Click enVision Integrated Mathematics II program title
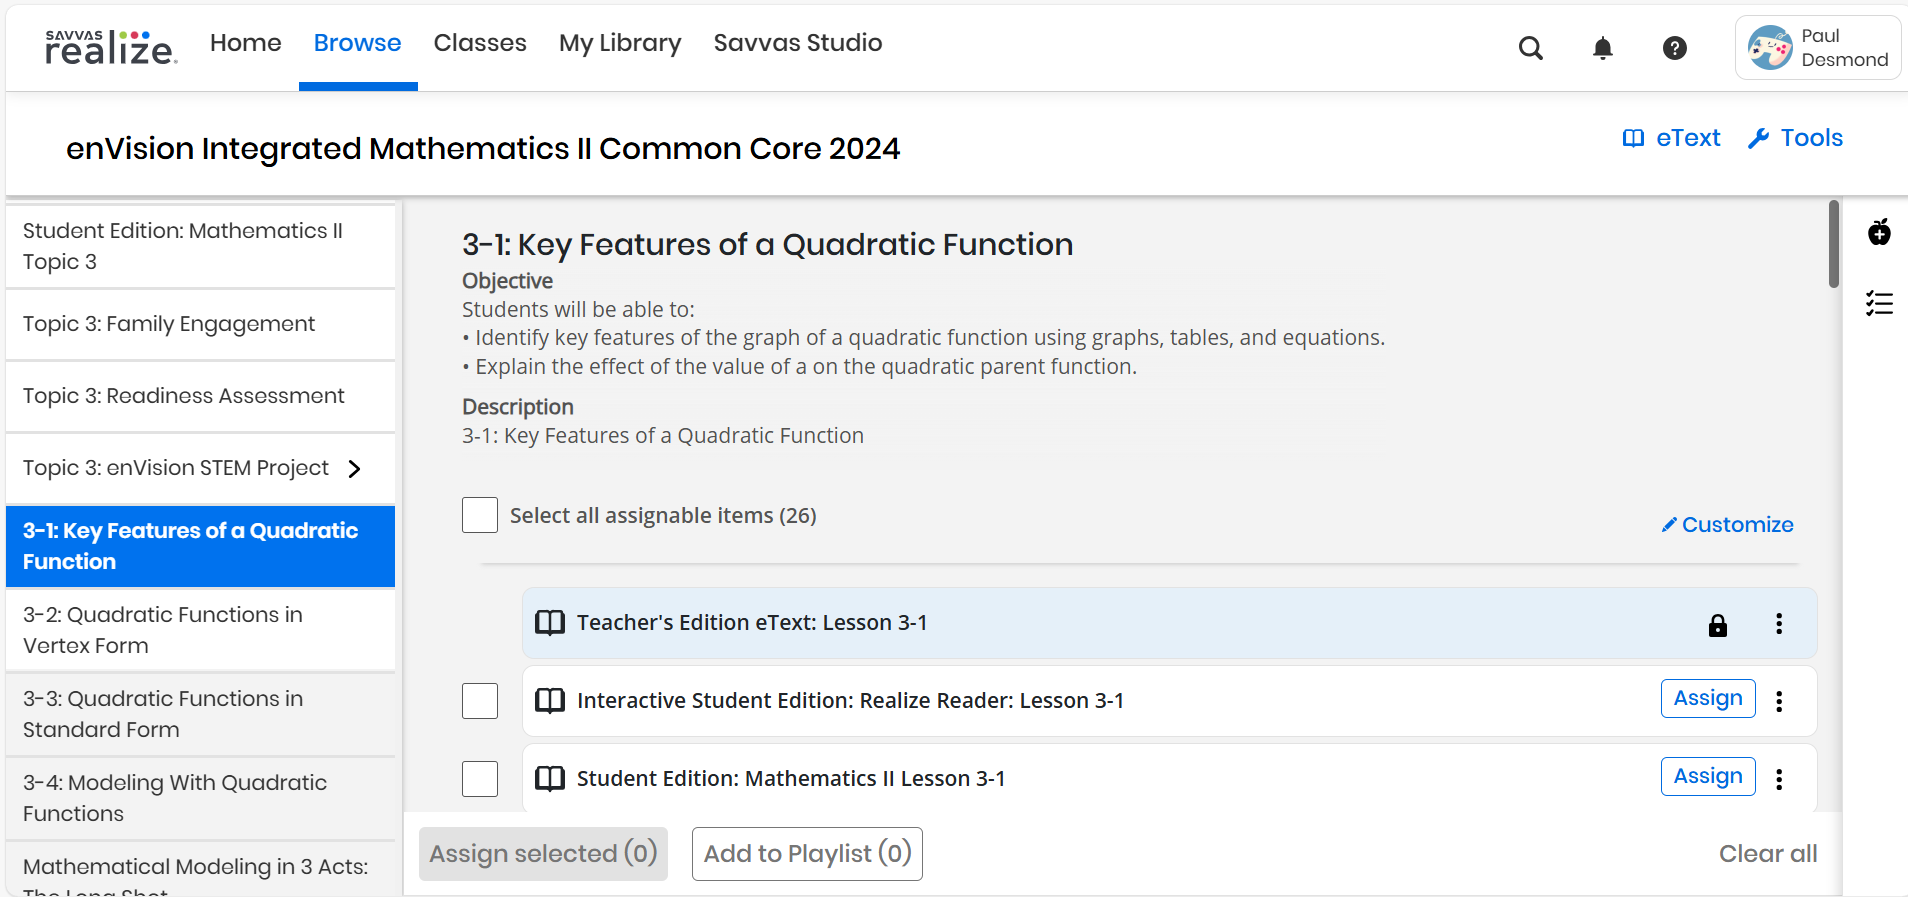Image resolution: width=1908 pixels, height=897 pixels. [x=483, y=148]
